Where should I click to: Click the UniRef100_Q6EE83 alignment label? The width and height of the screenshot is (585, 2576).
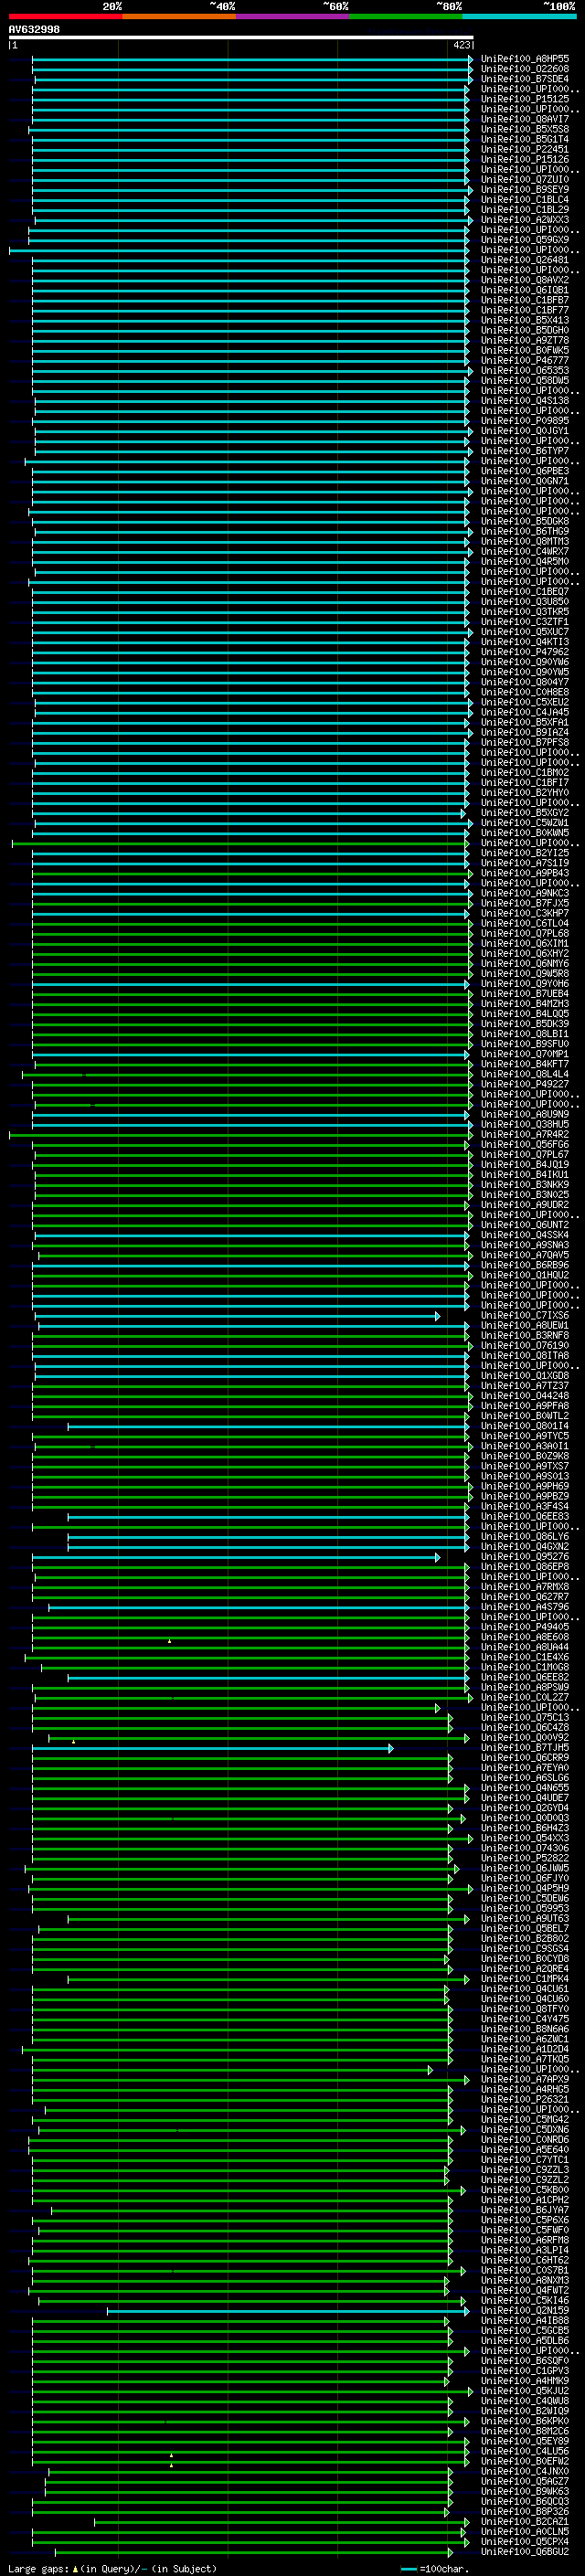pos(524,1517)
